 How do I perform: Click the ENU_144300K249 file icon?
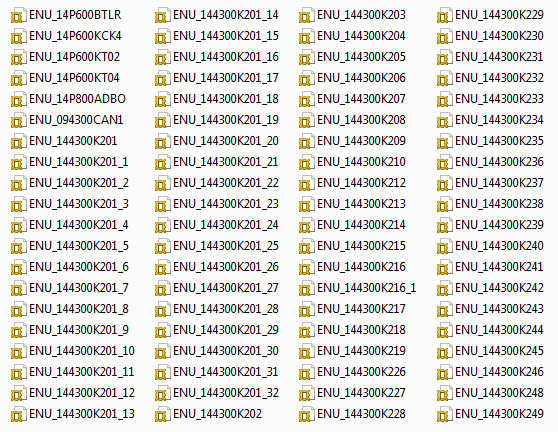pyautogui.click(x=444, y=415)
